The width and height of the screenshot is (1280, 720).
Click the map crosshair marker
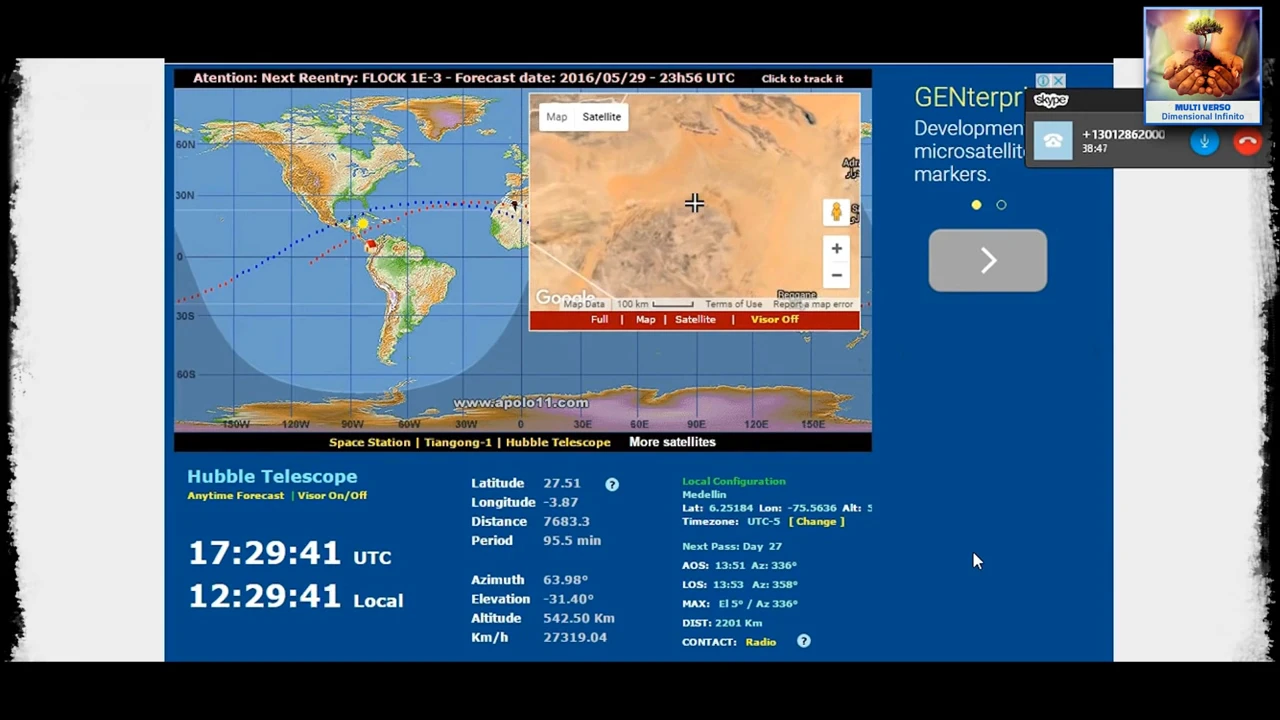coord(694,203)
